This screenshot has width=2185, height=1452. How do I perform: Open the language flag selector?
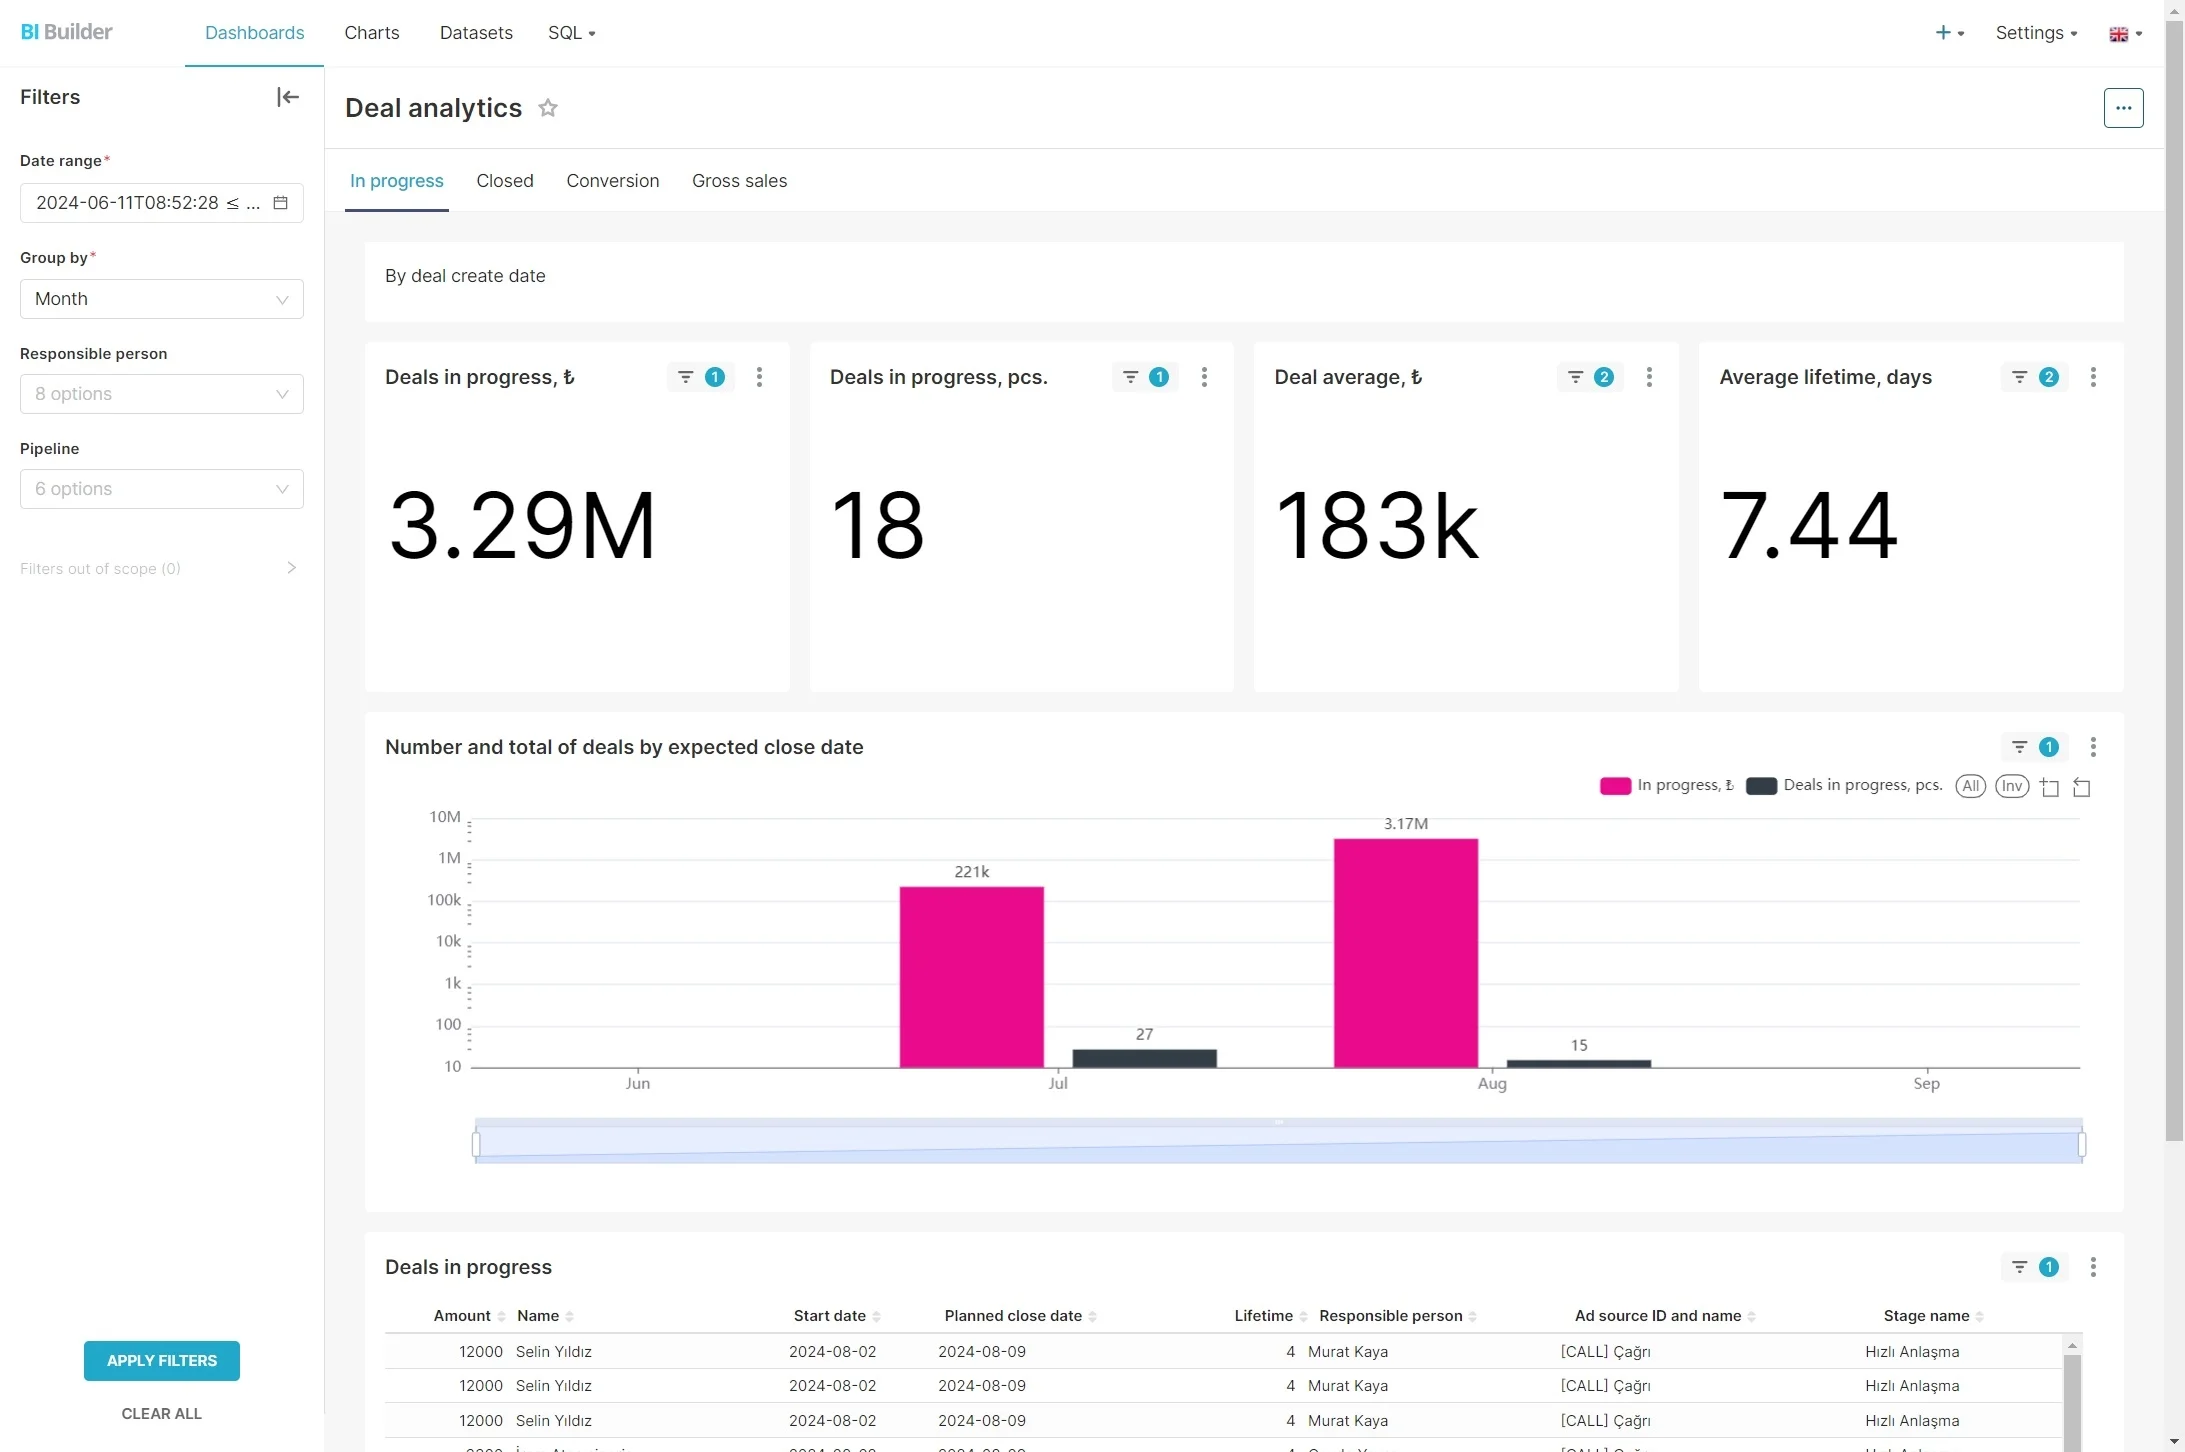tap(2125, 34)
